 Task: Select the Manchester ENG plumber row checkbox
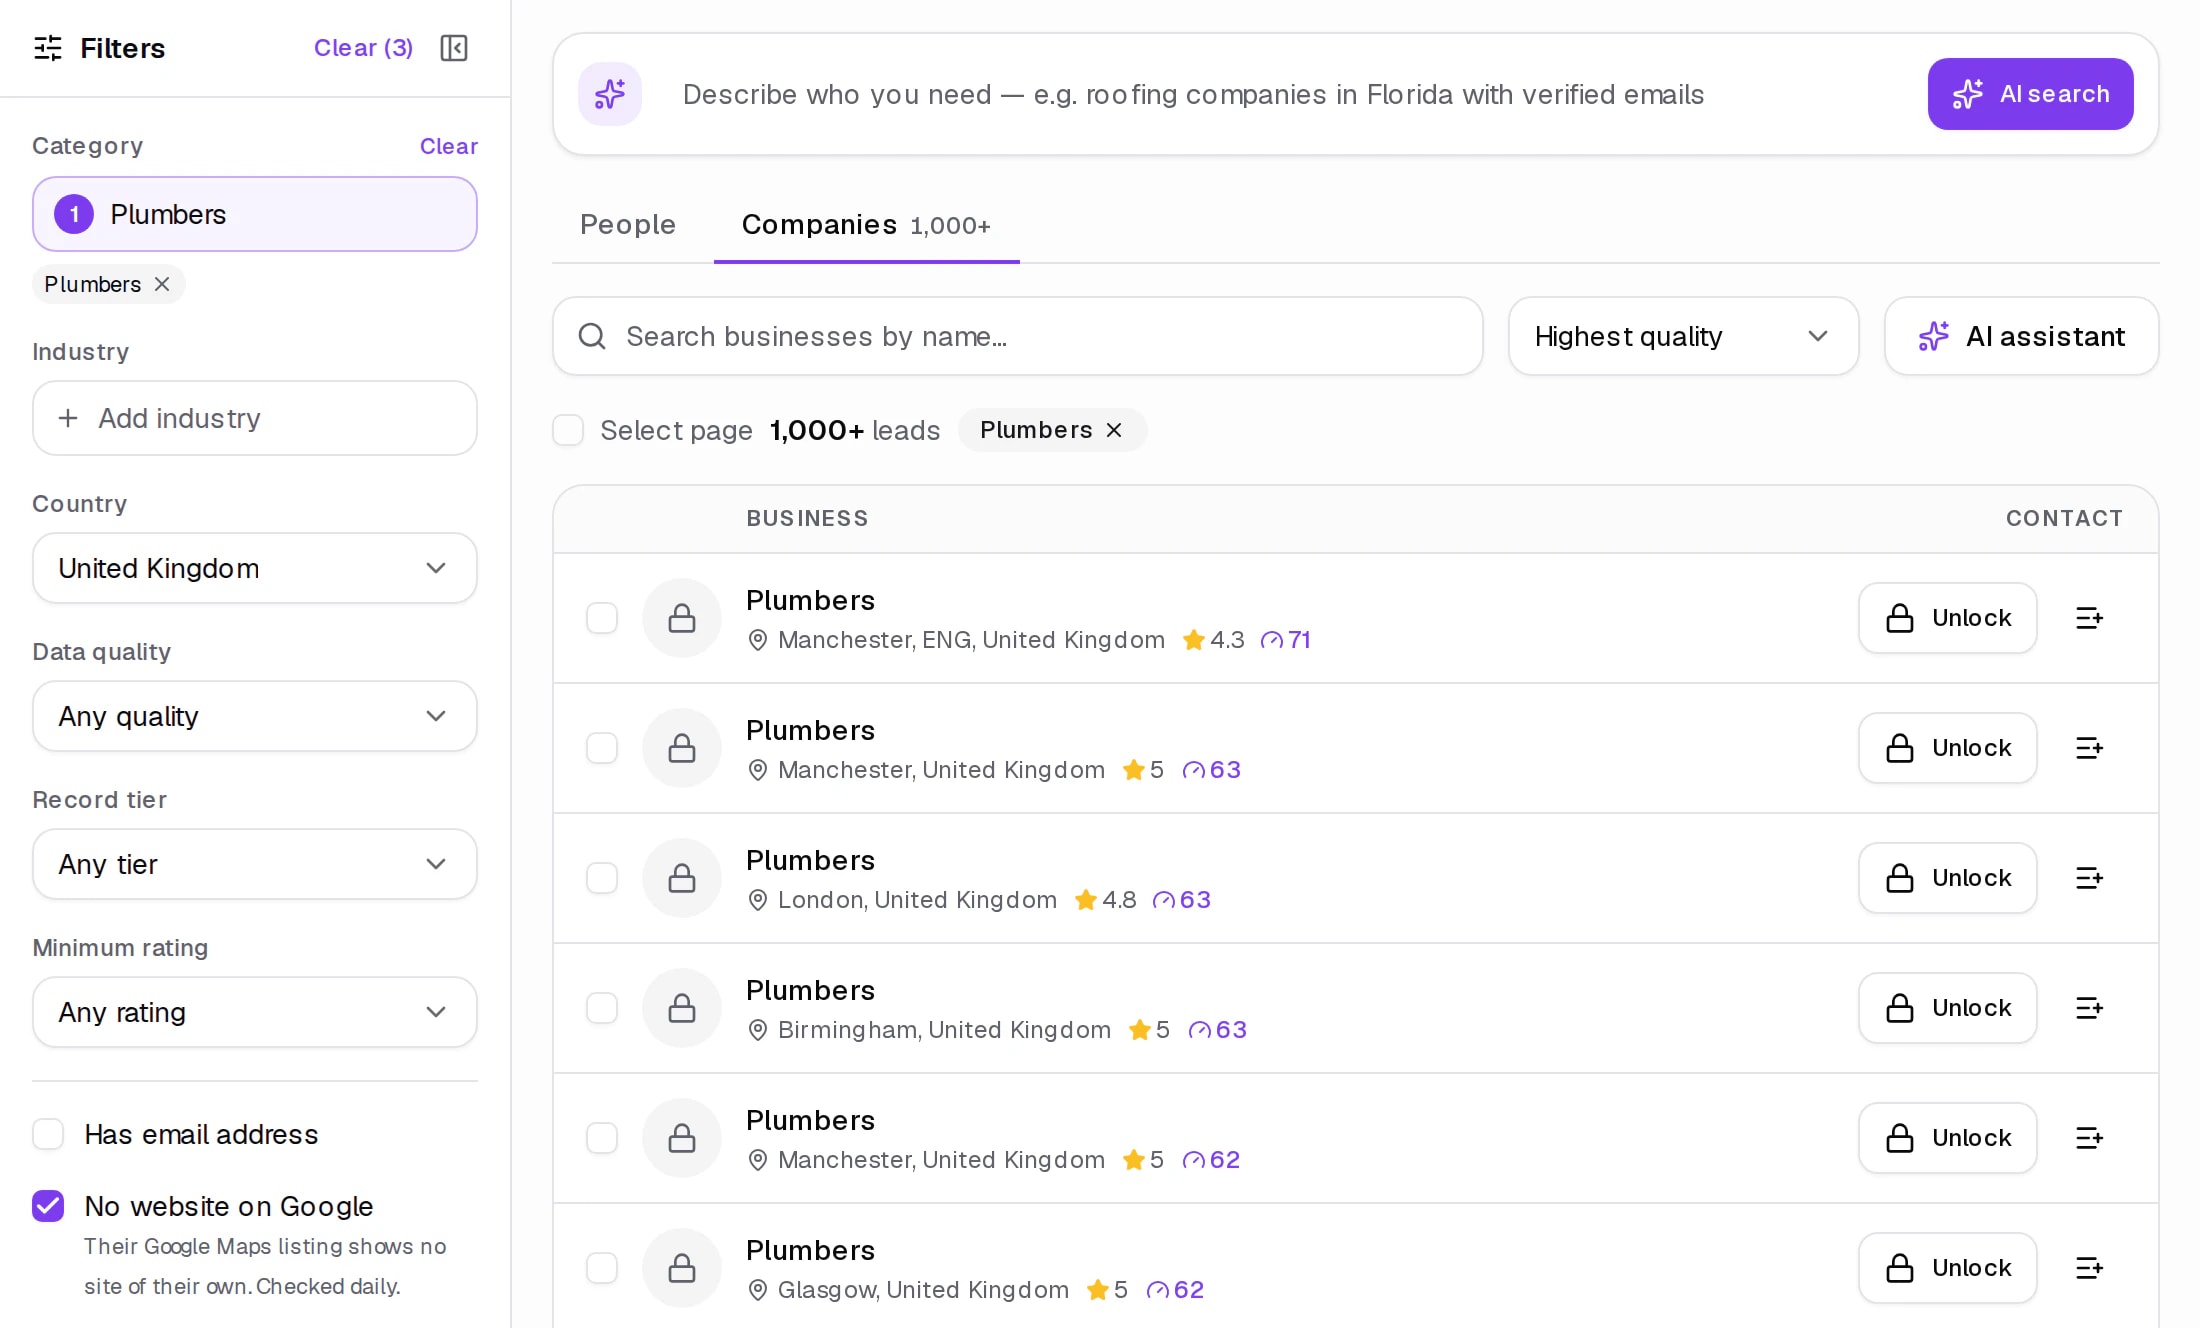pos(602,618)
